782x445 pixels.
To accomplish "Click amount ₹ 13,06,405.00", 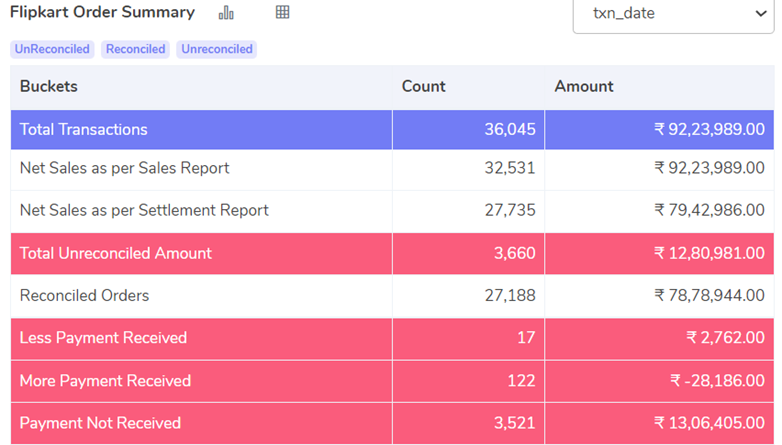I will pos(709,424).
